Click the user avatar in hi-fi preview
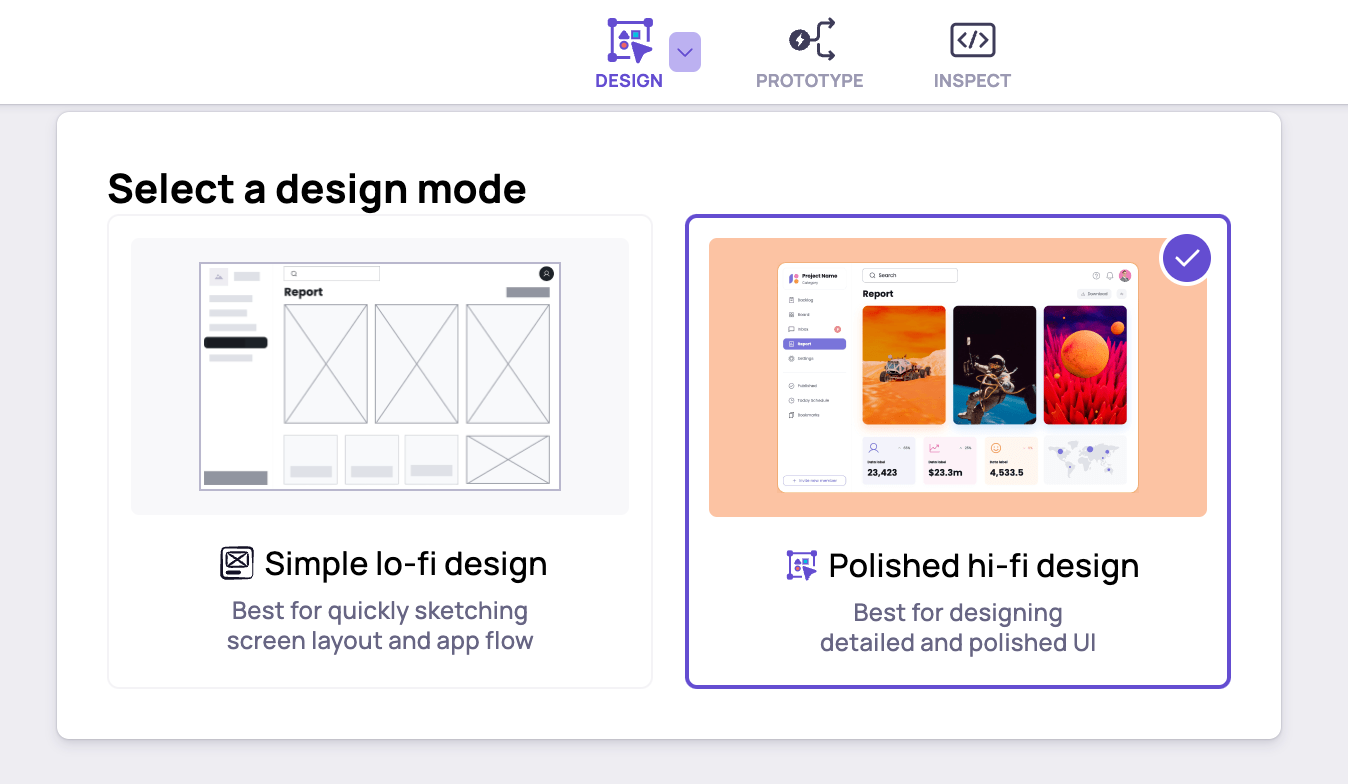The height and width of the screenshot is (784, 1348). tap(1125, 275)
